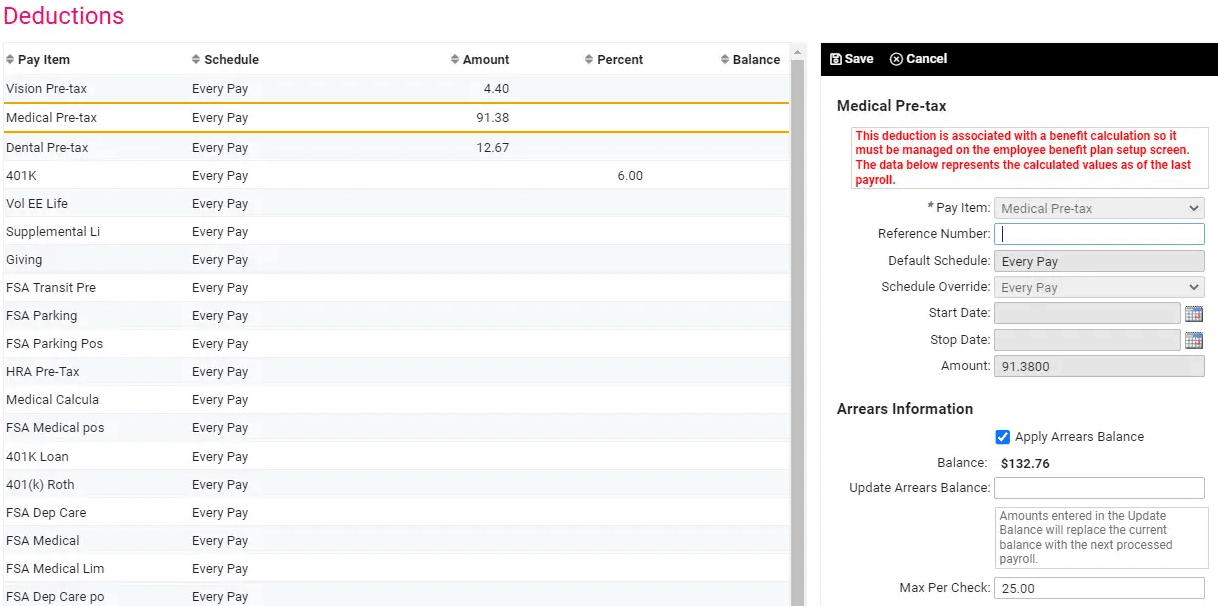Select the FSA Parking deduction row
The image size is (1218, 606).
click(x=396, y=316)
